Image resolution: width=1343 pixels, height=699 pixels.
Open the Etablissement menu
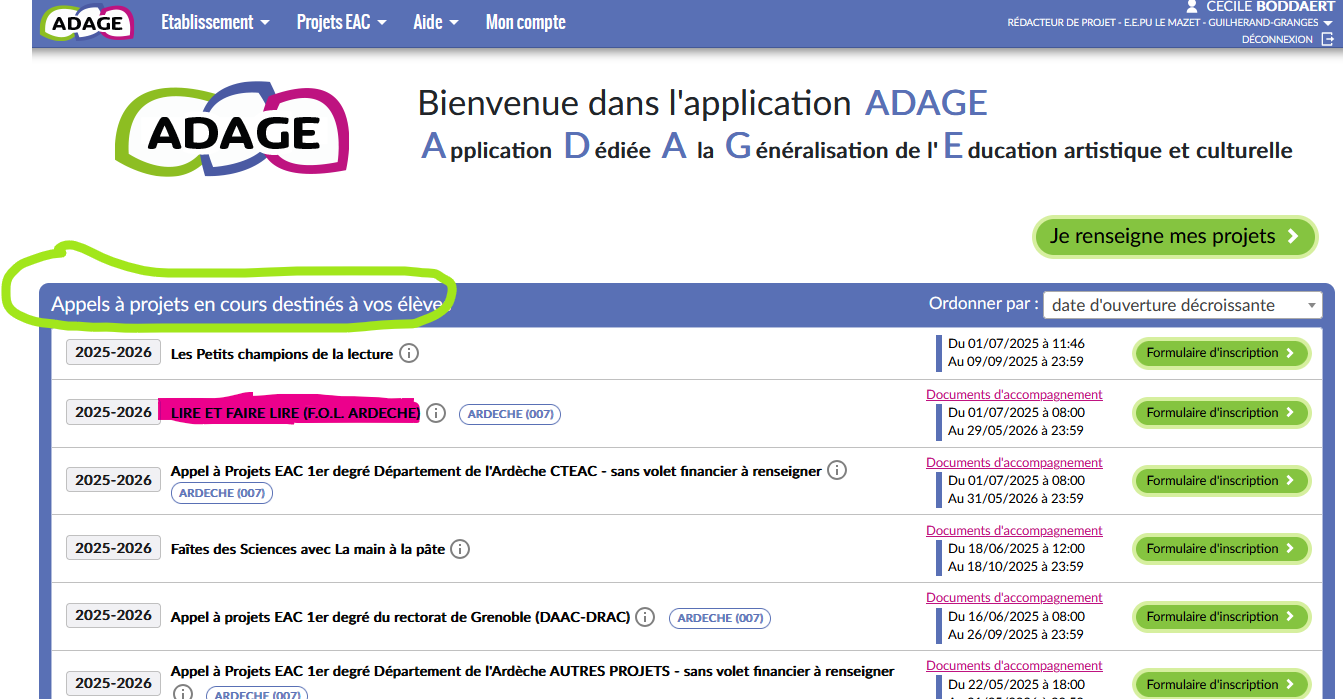pos(215,22)
